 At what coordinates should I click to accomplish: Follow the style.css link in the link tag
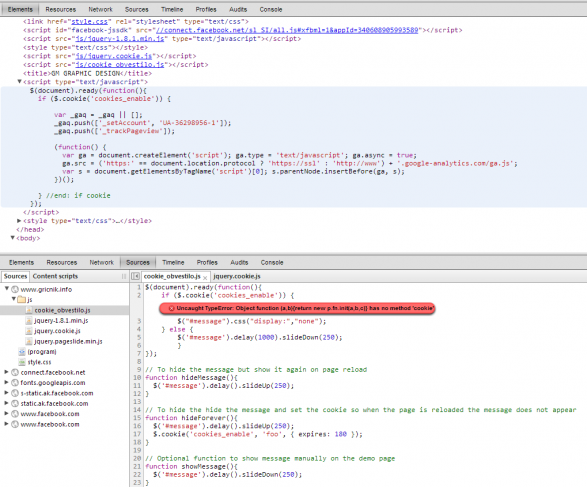[x=89, y=22]
